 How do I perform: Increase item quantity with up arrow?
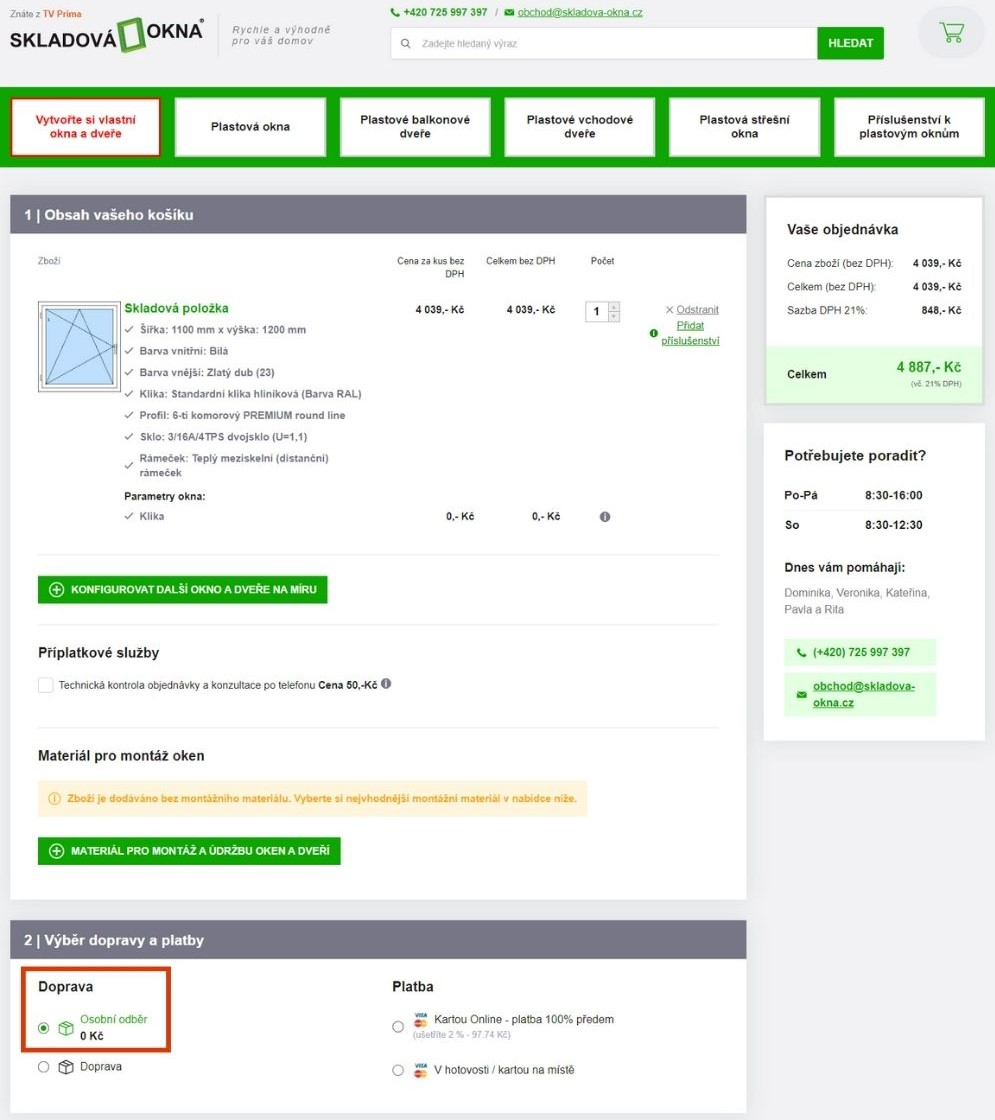point(614,306)
